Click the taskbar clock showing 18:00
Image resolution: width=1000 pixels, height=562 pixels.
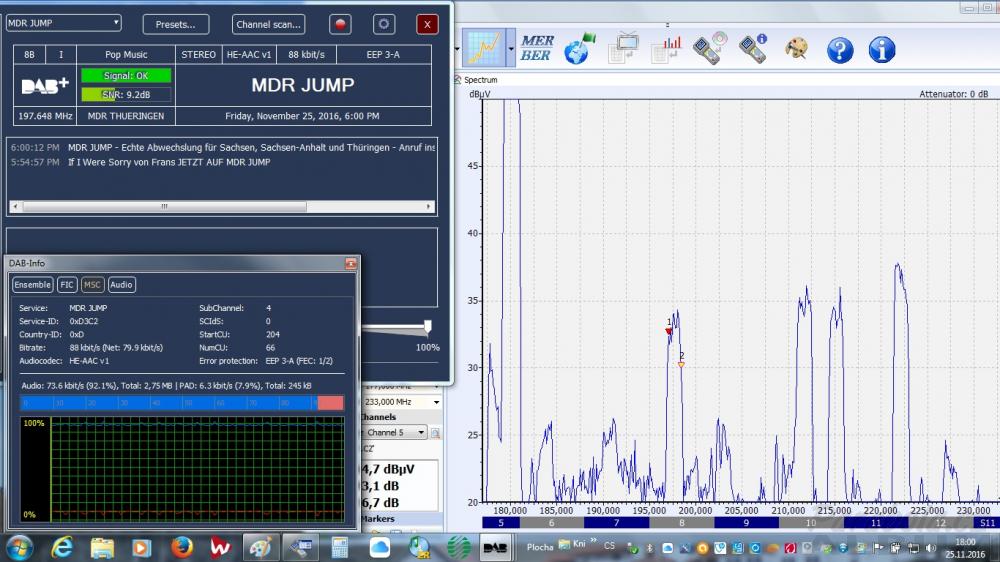(x=965, y=548)
